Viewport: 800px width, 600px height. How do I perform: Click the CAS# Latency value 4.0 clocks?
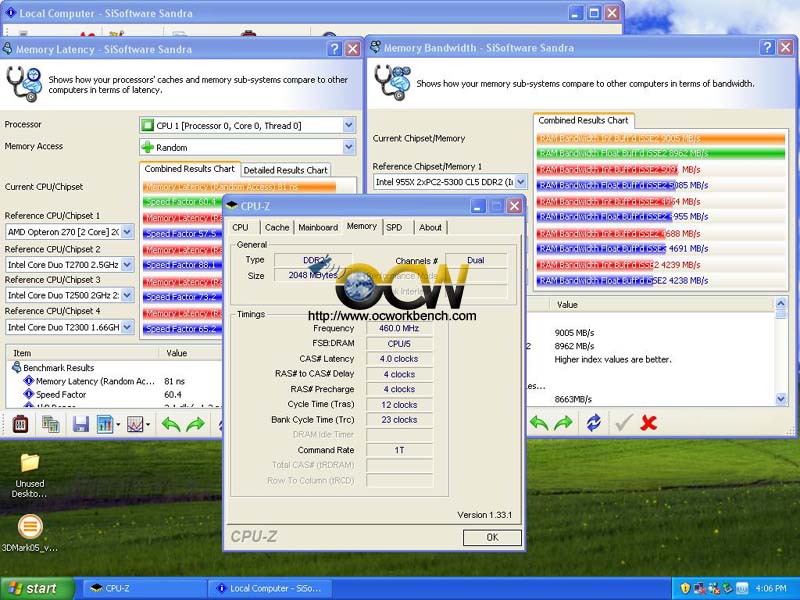click(x=399, y=359)
